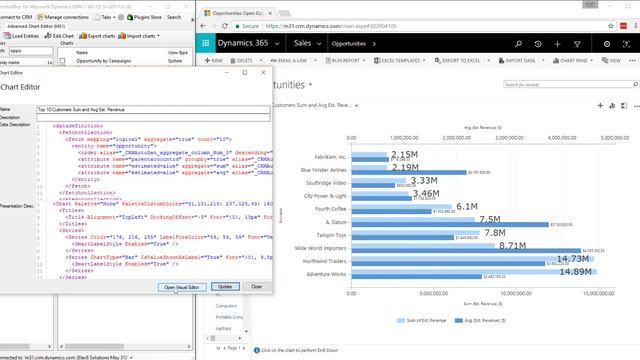Click EXPORT TO EXCEL command

[457, 60]
